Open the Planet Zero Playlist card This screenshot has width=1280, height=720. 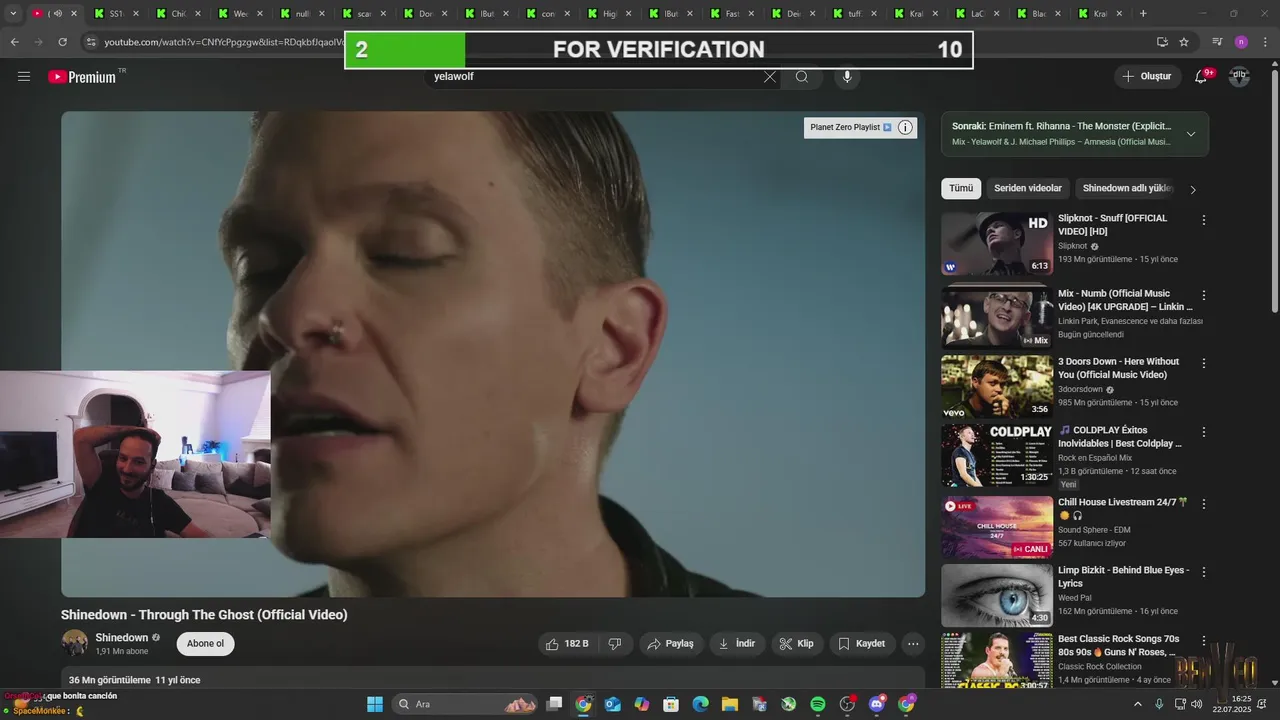(851, 127)
